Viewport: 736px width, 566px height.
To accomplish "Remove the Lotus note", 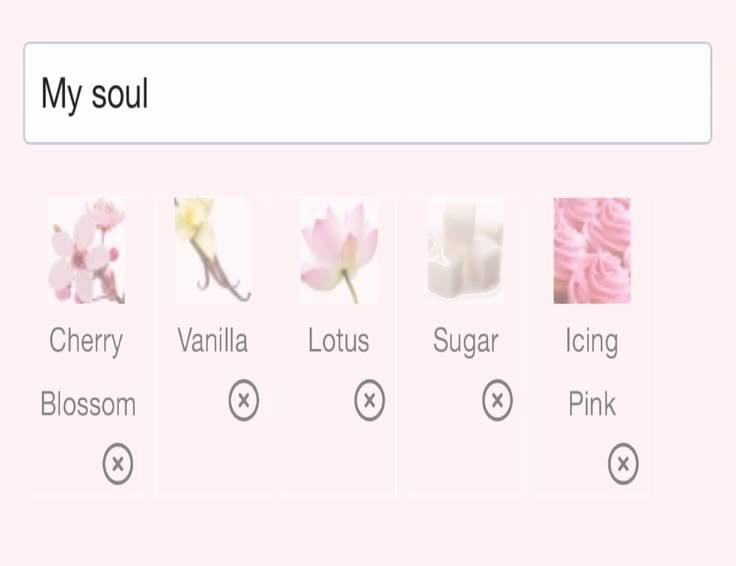I will click(369, 400).
